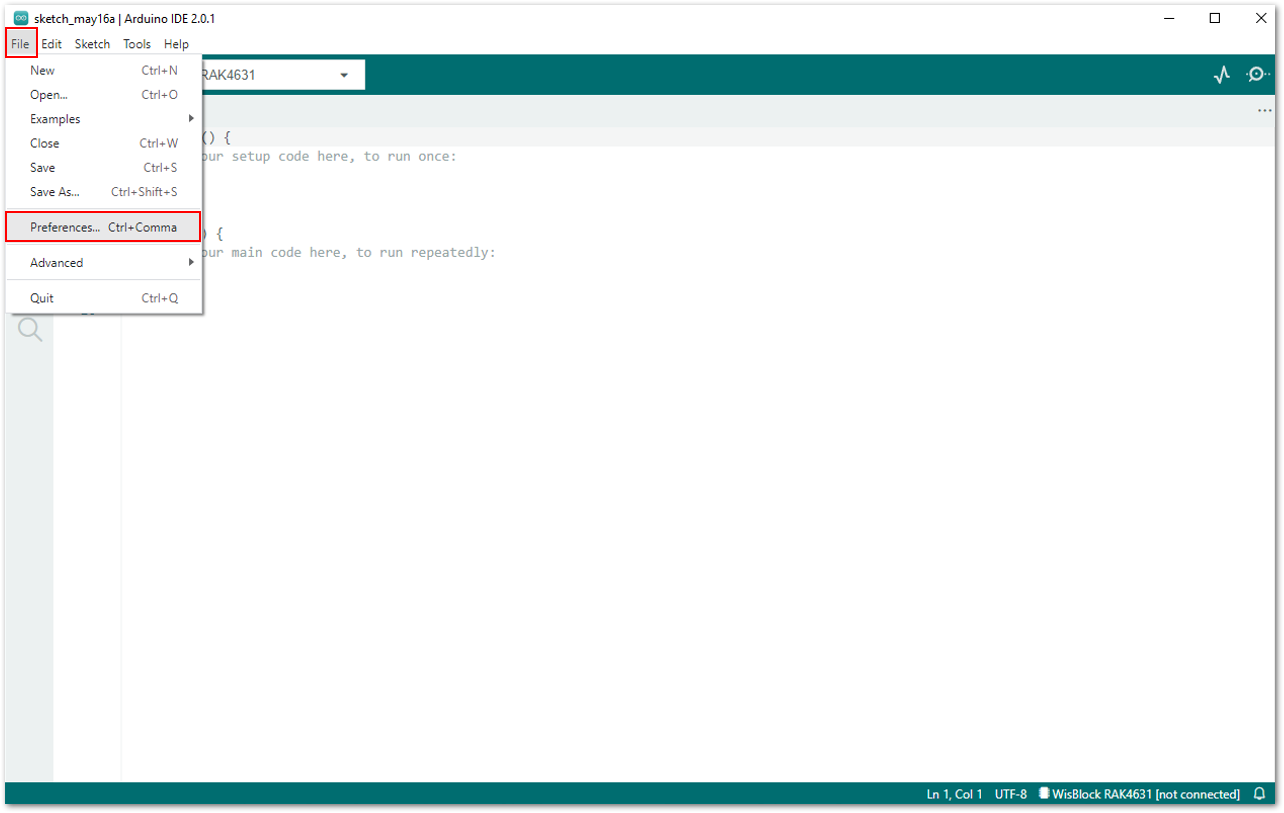The height and width of the screenshot is (813, 1284).
Task: Choose New from the File menu
Action: (104, 70)
